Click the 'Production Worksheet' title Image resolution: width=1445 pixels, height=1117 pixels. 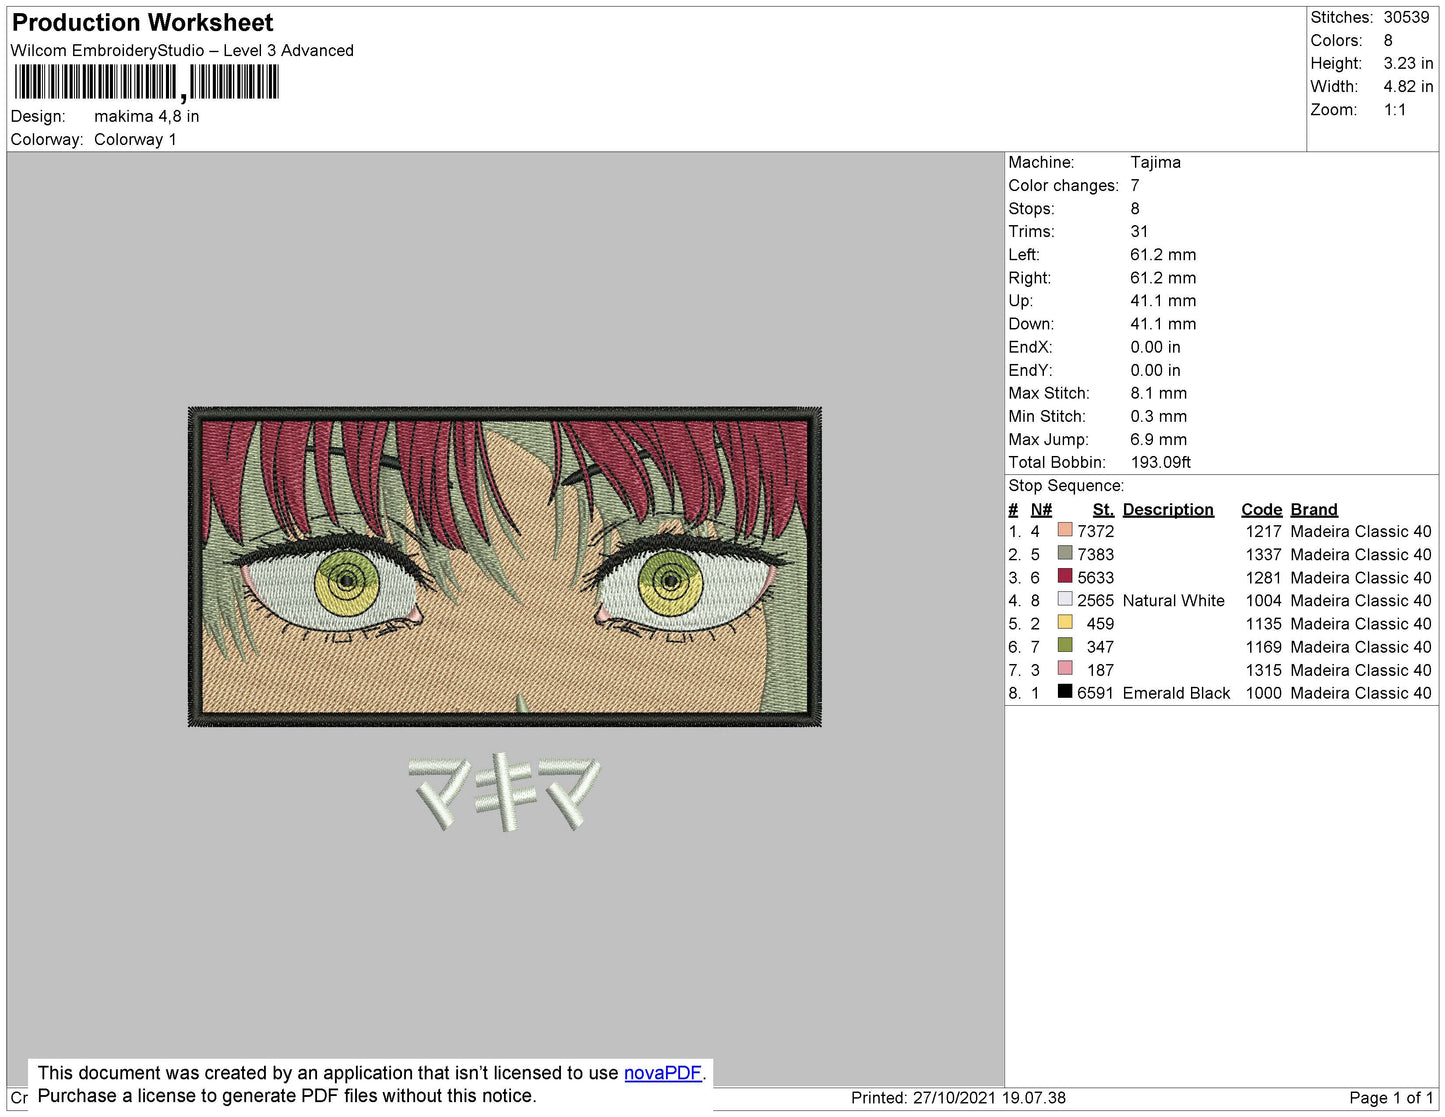(x=142, y=23)
